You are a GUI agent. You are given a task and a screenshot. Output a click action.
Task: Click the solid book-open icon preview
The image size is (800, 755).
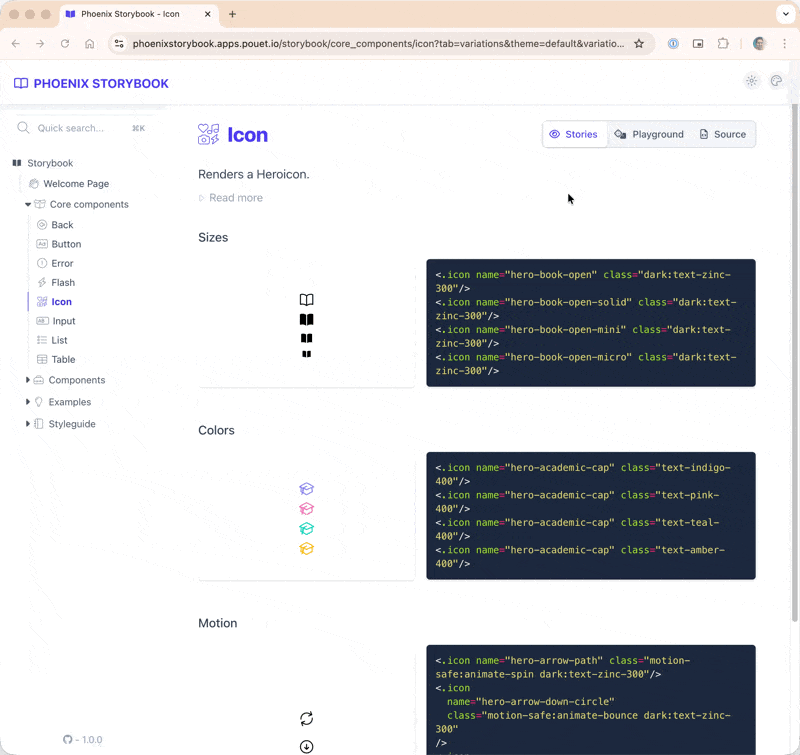pyautogui.click(x=307, y=320)
